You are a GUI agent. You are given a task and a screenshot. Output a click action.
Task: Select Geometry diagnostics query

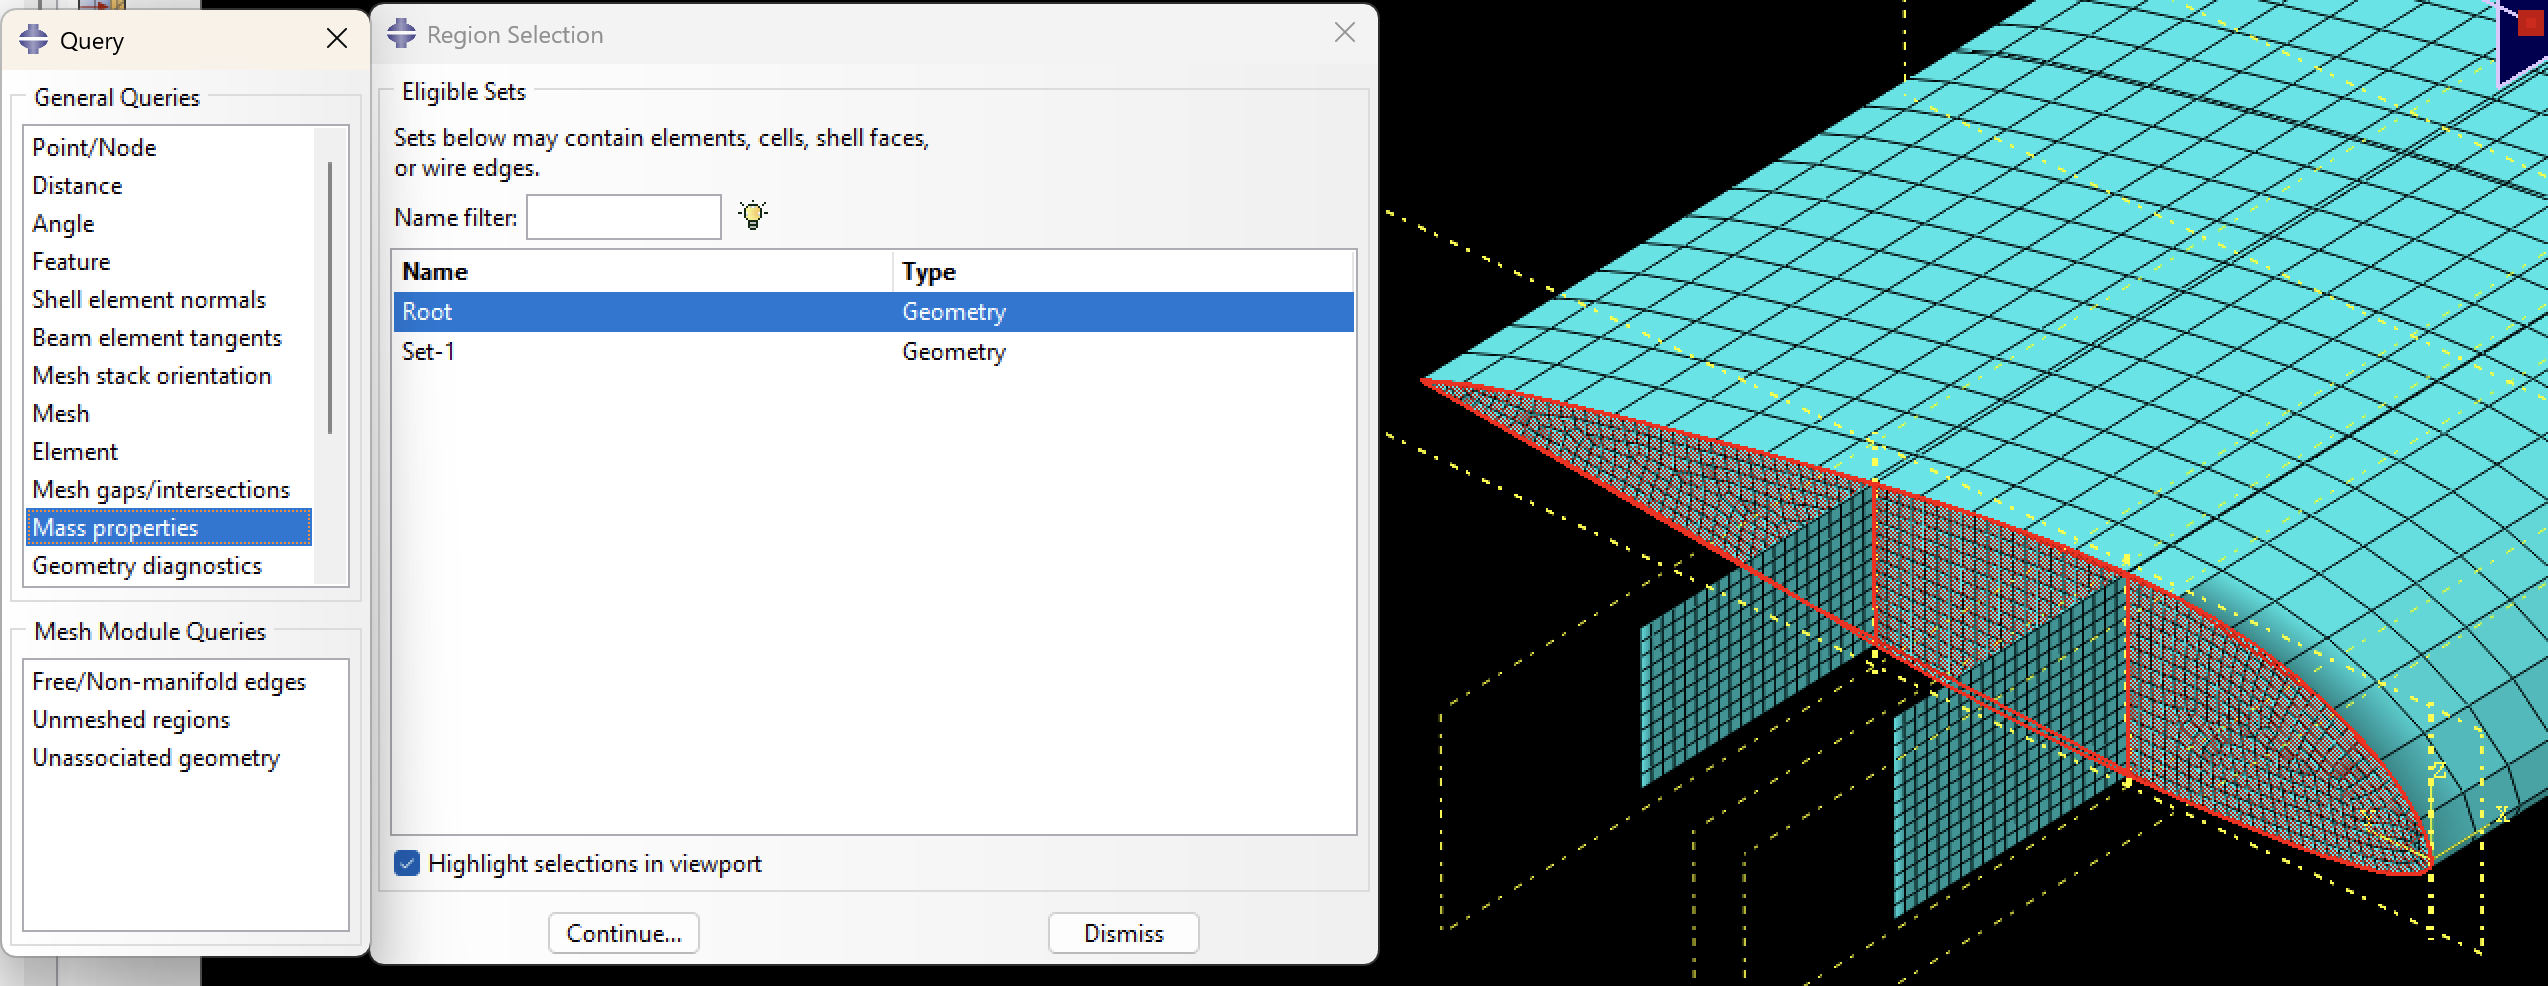pos(147,566)
